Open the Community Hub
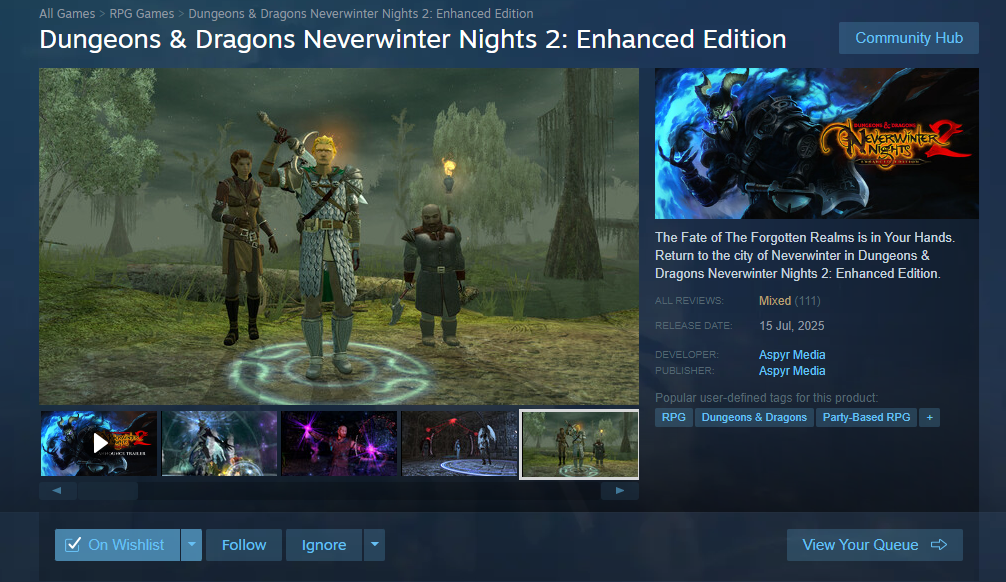Viewport: 1006px width, 582px height. click(908, 38)
